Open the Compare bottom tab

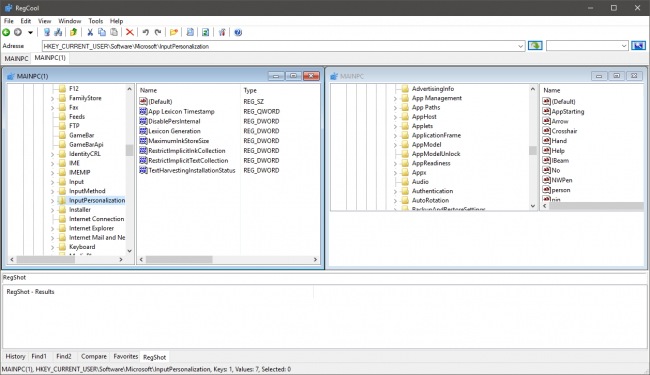(x=94, y=356)
